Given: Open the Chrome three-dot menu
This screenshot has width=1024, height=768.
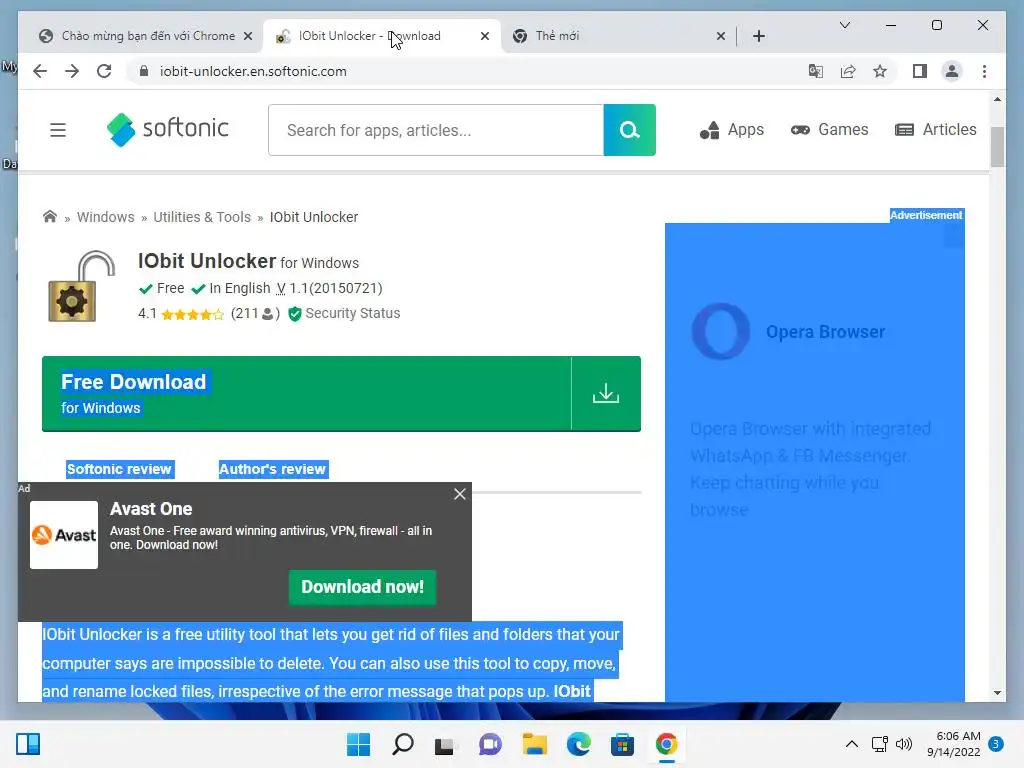Looking at the screenshot, I should (x=984, y=71).
